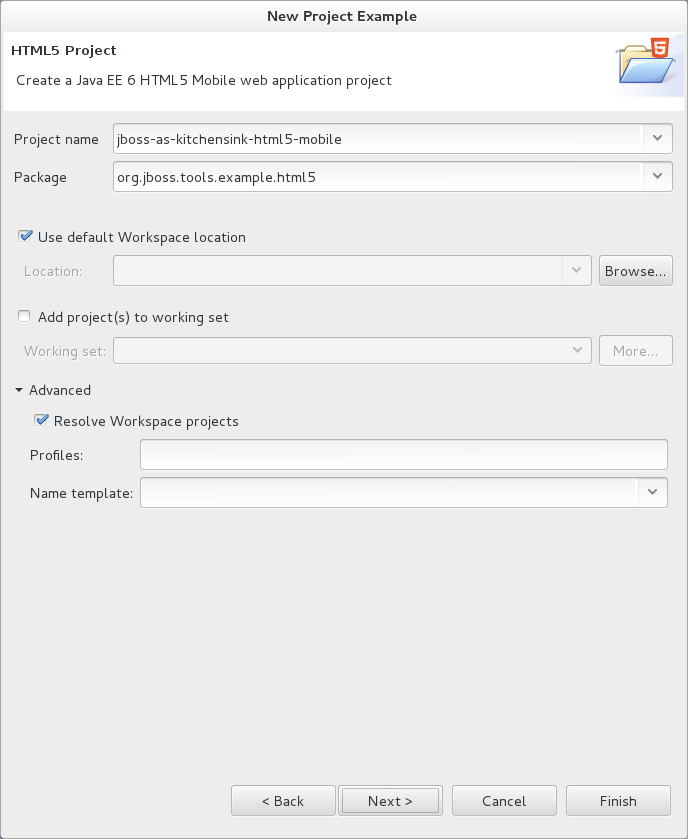Enable Add project(s) to working set
Screen dimensions: 688x839
(x=25, y=317)
